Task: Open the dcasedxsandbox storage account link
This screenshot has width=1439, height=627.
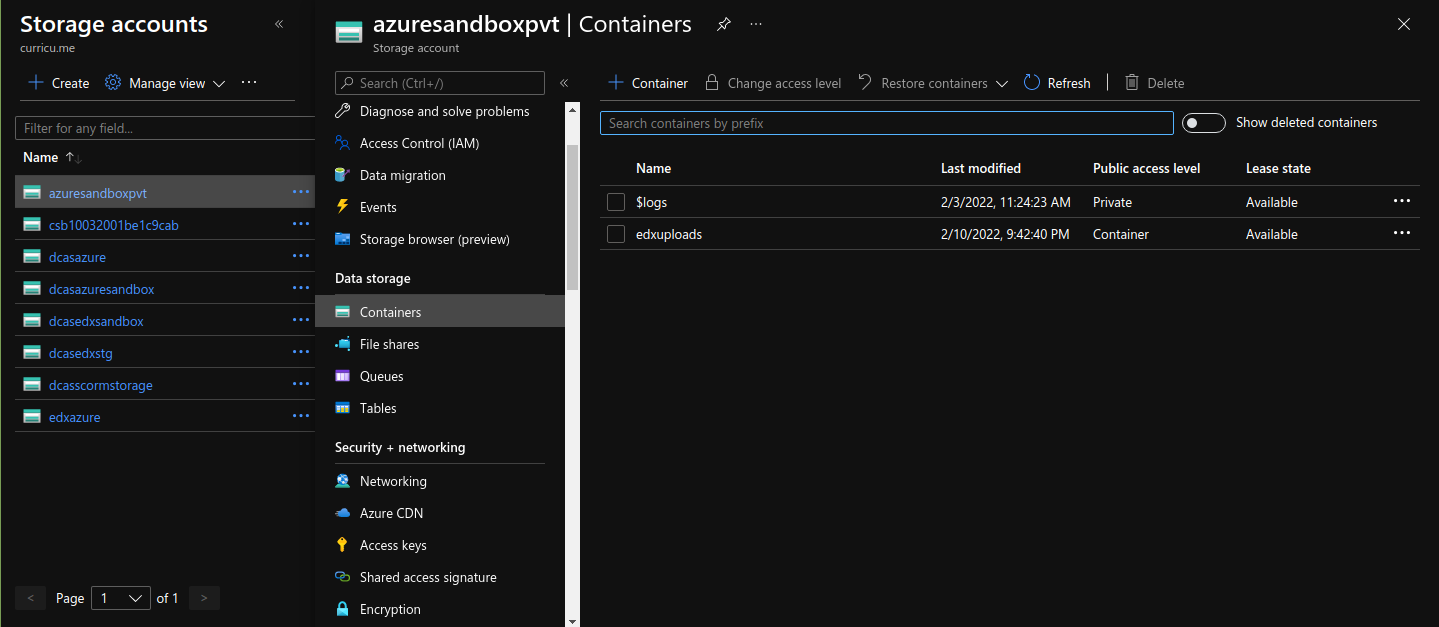Action: pyautogui.click(x=96, y=321)
